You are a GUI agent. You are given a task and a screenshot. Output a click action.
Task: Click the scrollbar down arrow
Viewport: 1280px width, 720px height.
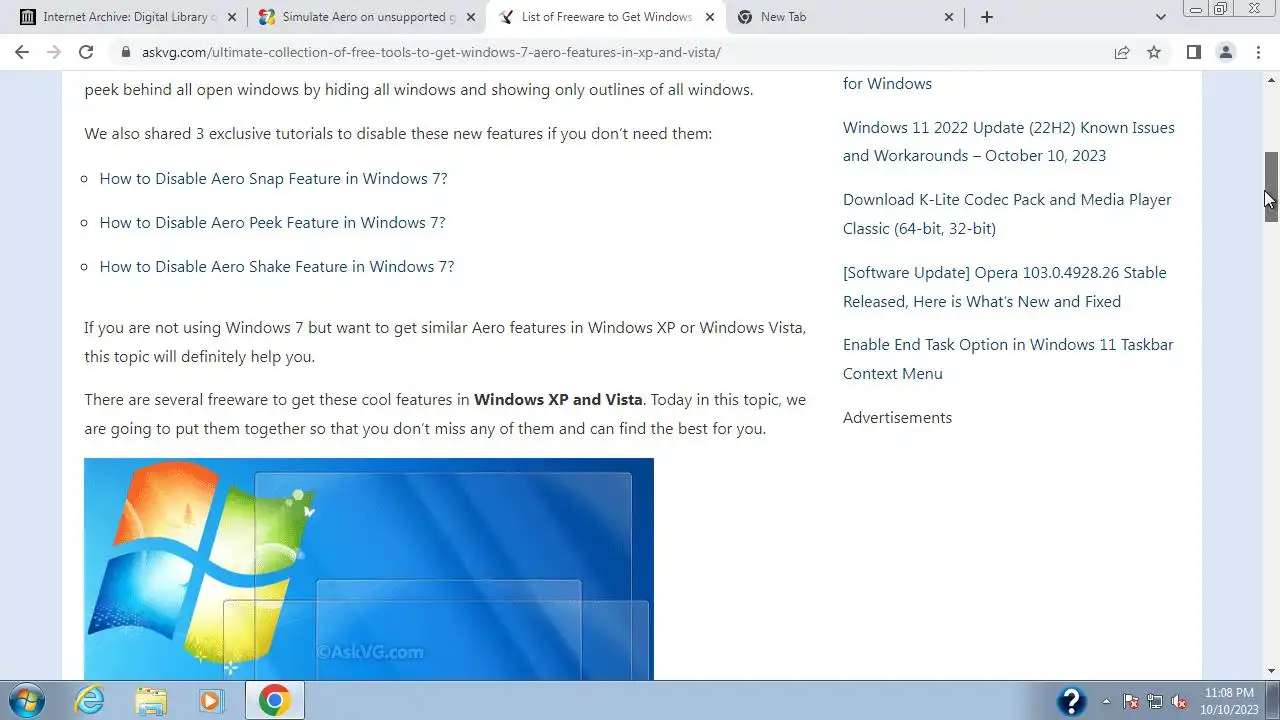coord(1271,671)
